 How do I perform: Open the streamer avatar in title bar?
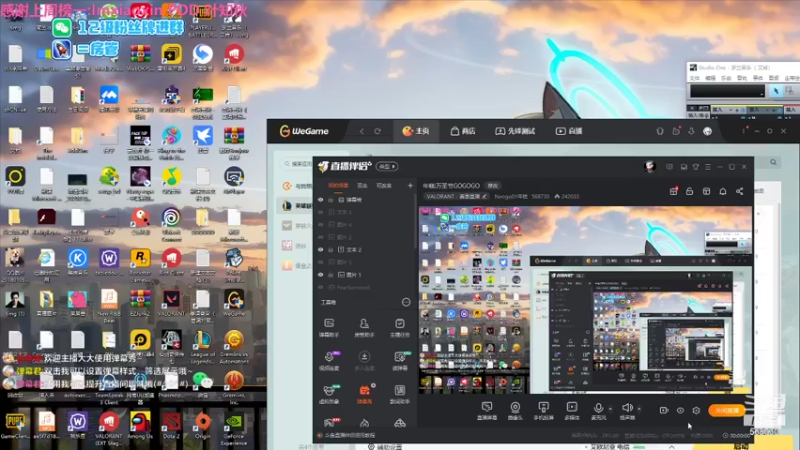point(650,166)
